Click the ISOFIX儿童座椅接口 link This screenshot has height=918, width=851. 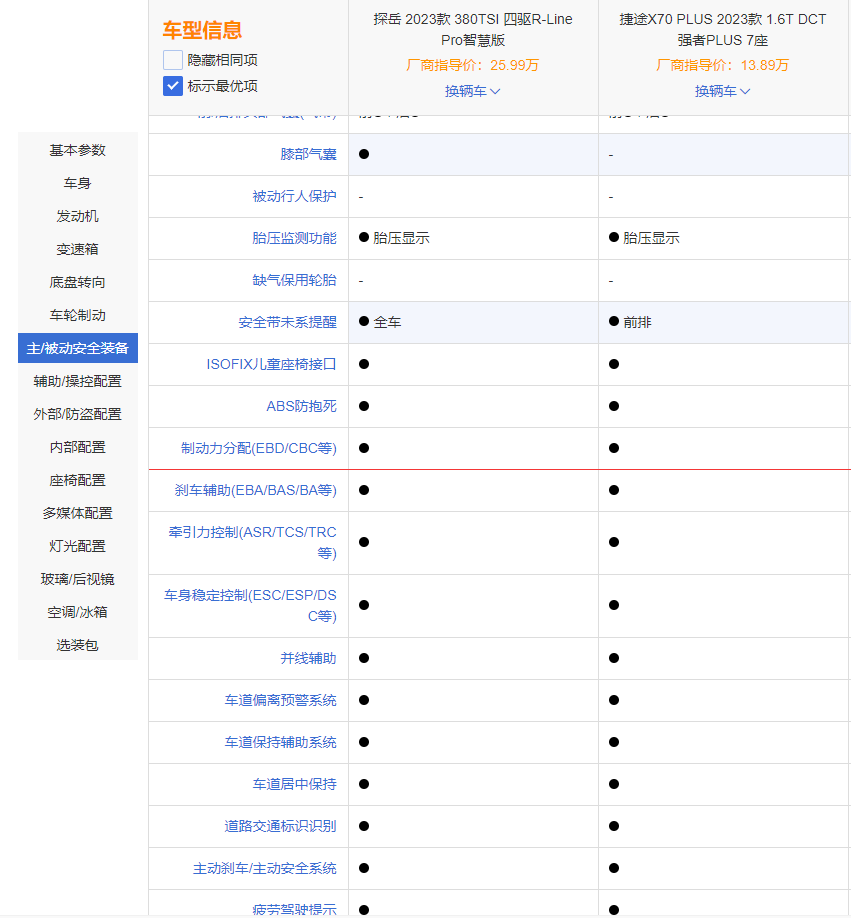pos(272,364)
